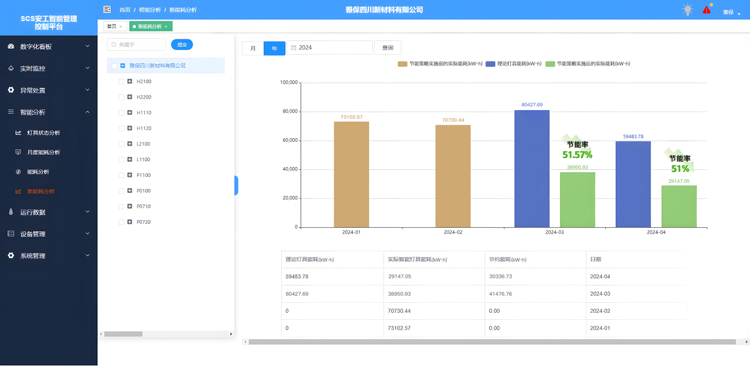Click the 数字化看板 dashboard gauge icon
This screenshot has width=750, height=369.
pos(11,46)
